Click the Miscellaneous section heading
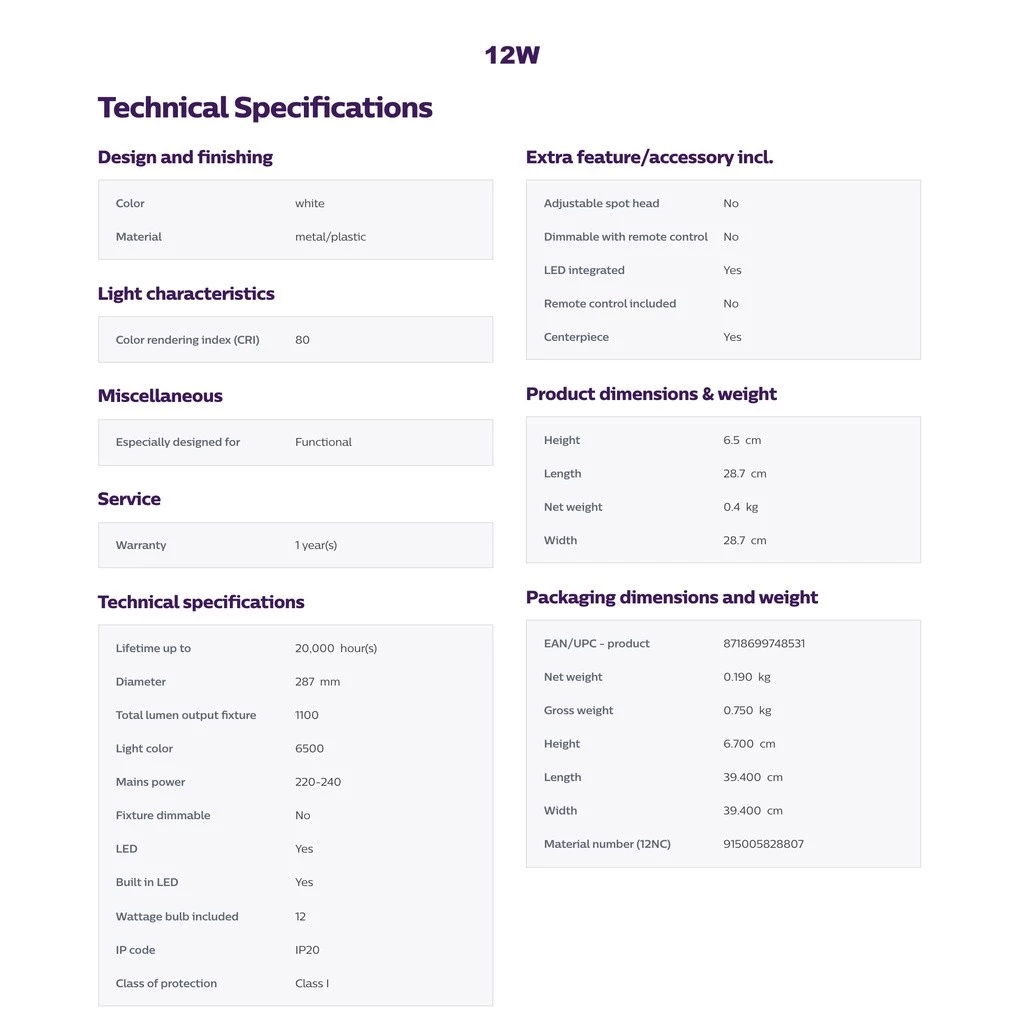Viewport: 1024px width, 1024px height. click(x=160, y=396)
